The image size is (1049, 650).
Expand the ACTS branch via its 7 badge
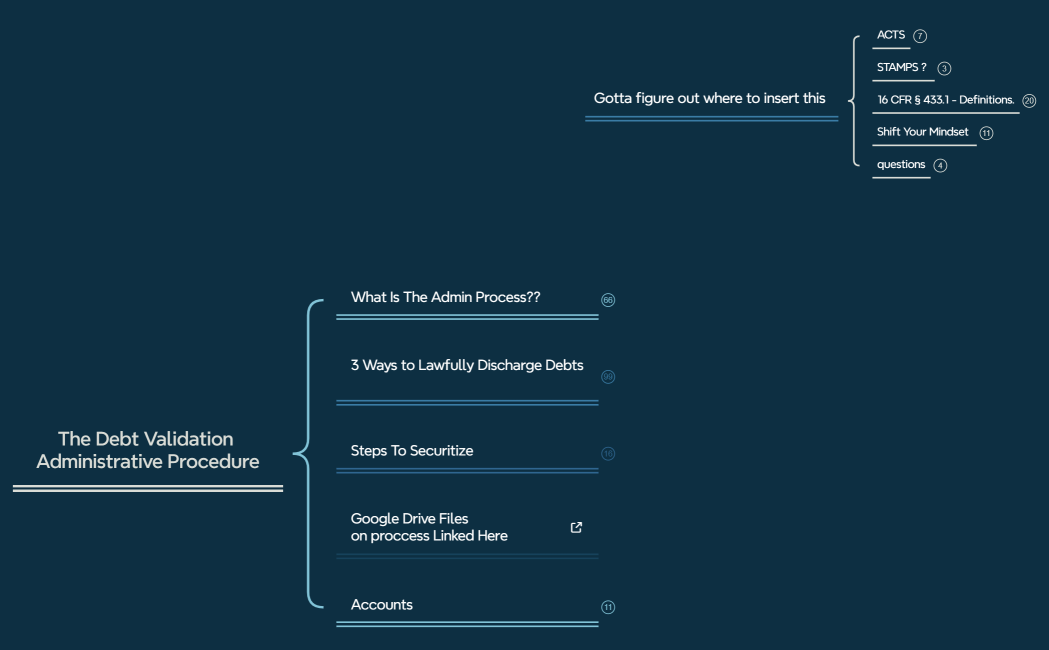(x=919, y=34)
